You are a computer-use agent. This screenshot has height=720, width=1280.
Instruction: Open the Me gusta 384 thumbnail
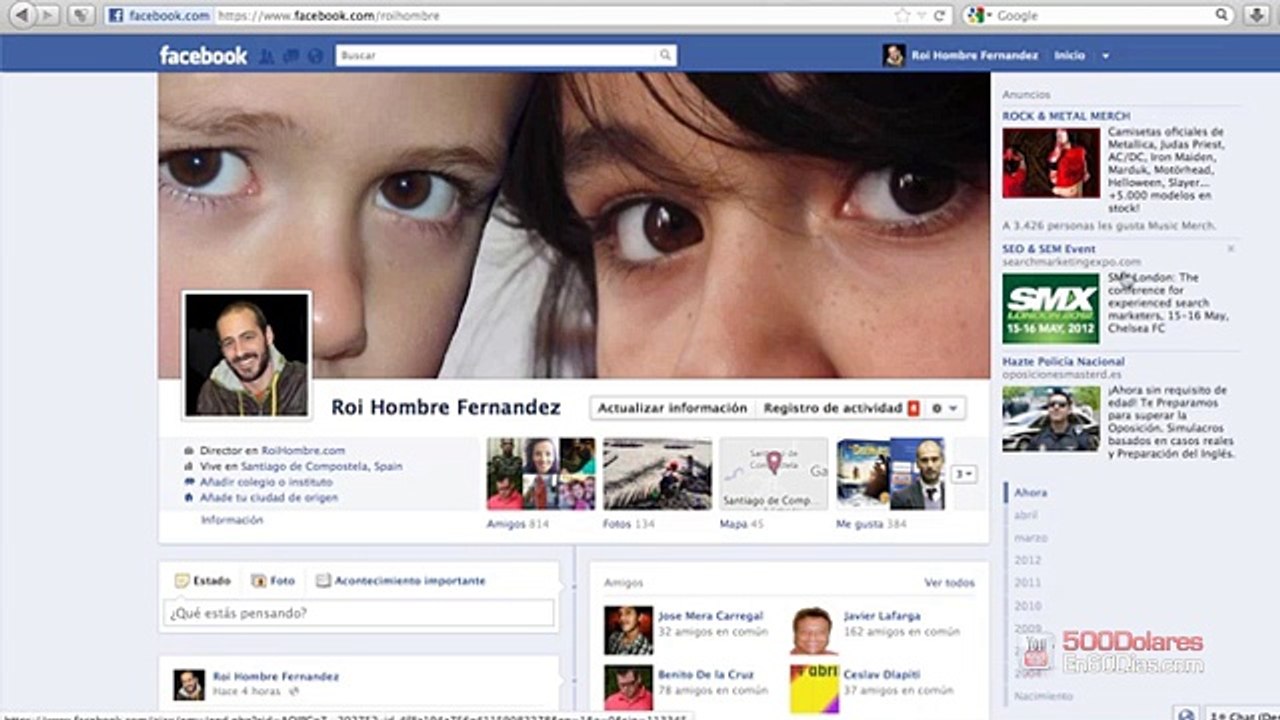[891, 474]
